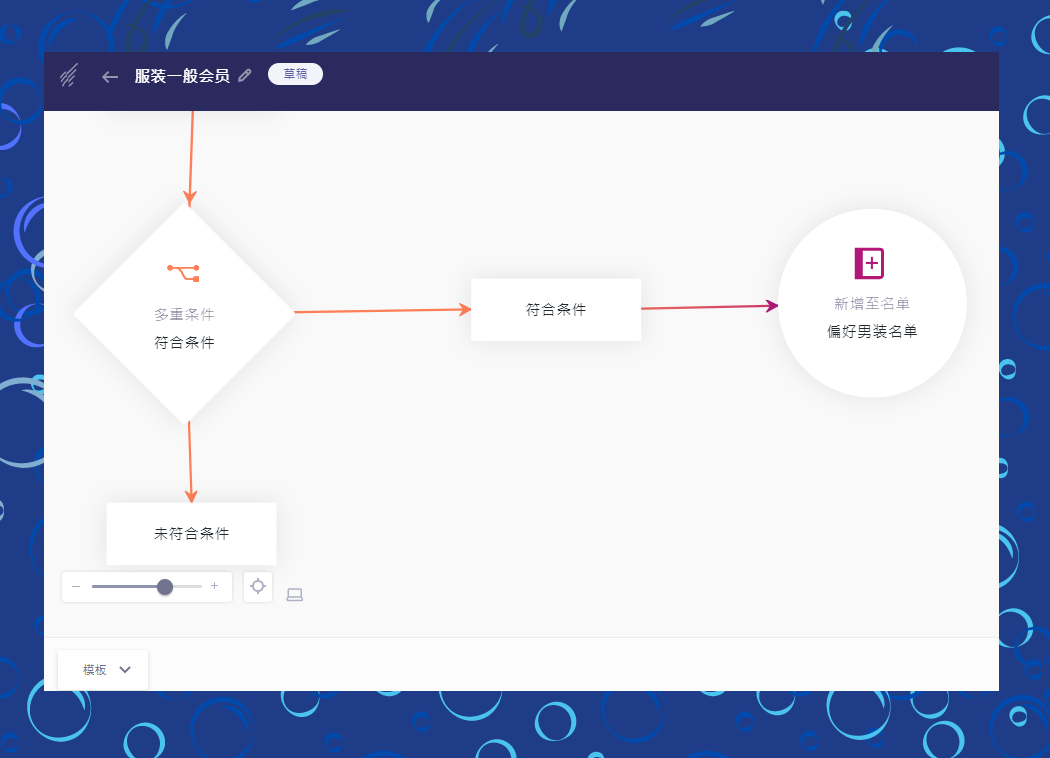The height and width of the screenshot is (758, 1050).
Task: Click the 多重条件 label in the diamond
Action: point(184,314)
